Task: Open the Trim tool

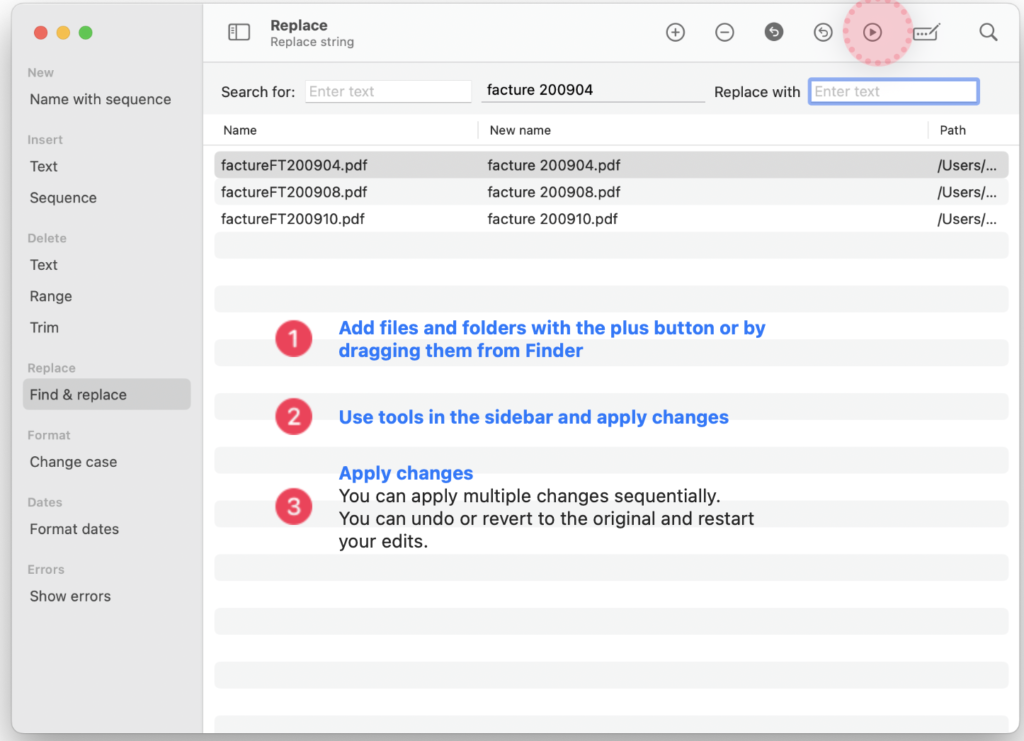Action: [44, 328]
